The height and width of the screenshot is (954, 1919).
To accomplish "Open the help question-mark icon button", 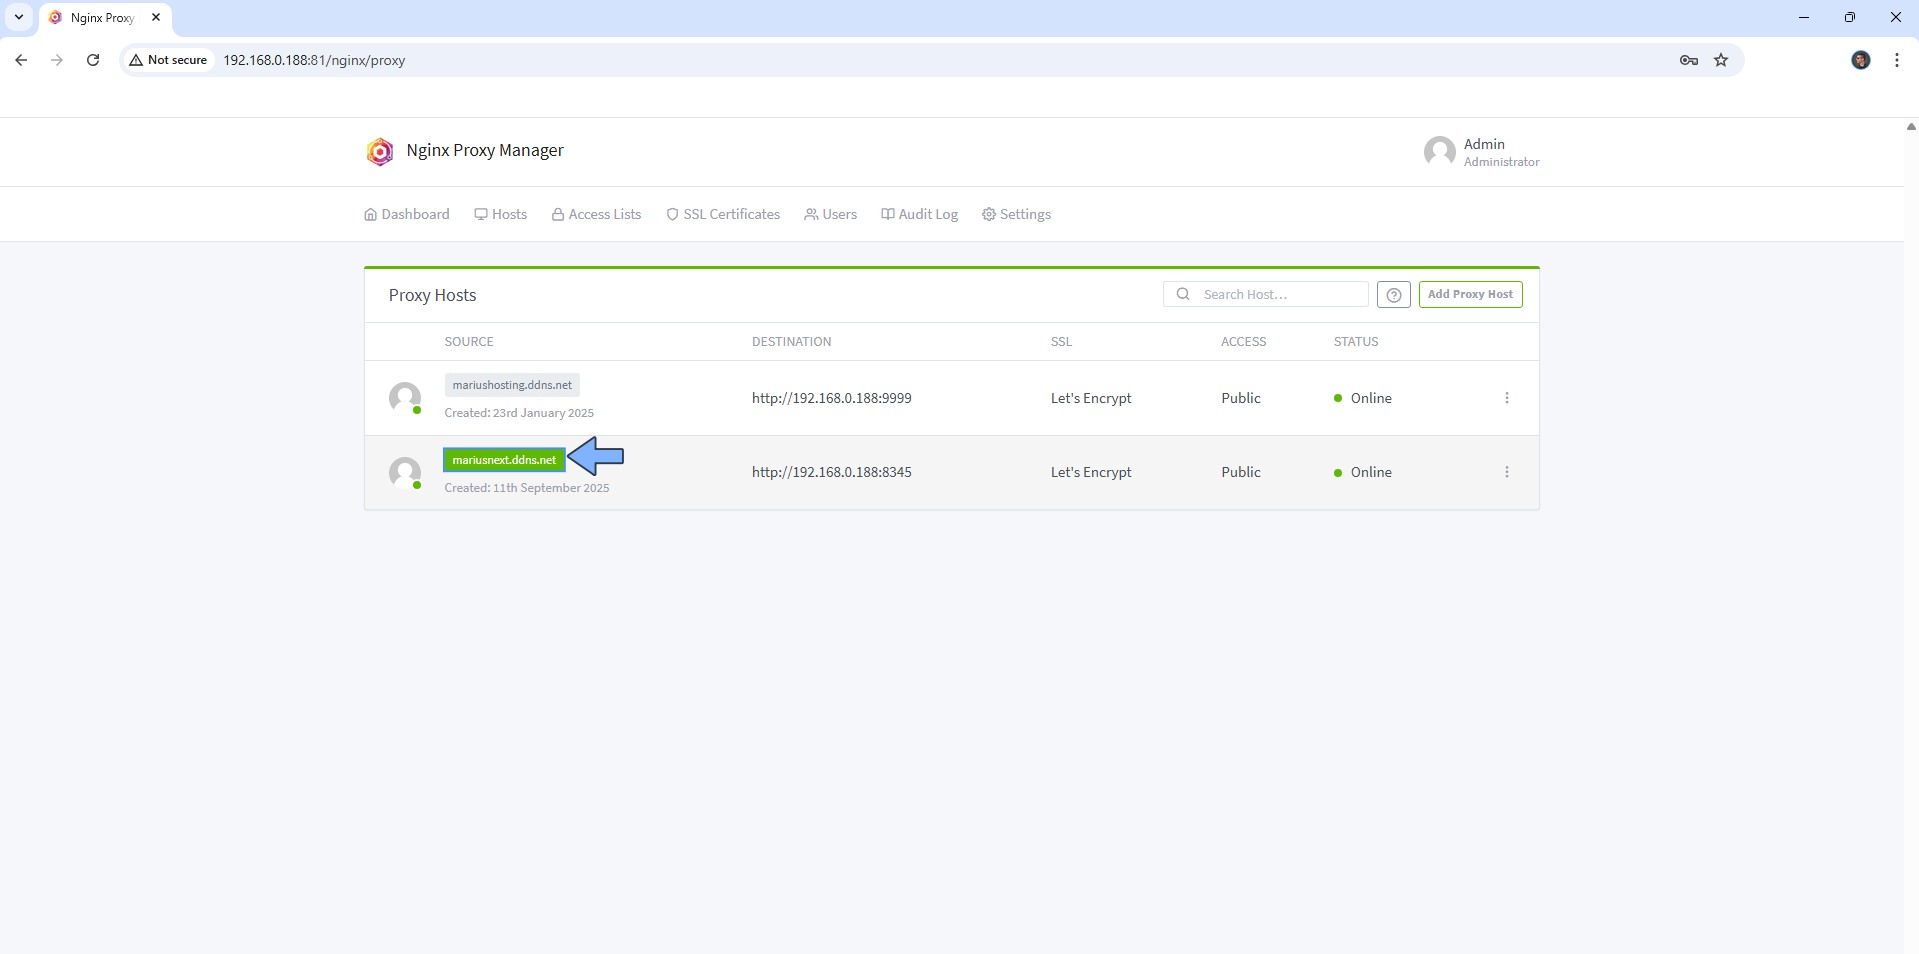I will [1393, 295].
